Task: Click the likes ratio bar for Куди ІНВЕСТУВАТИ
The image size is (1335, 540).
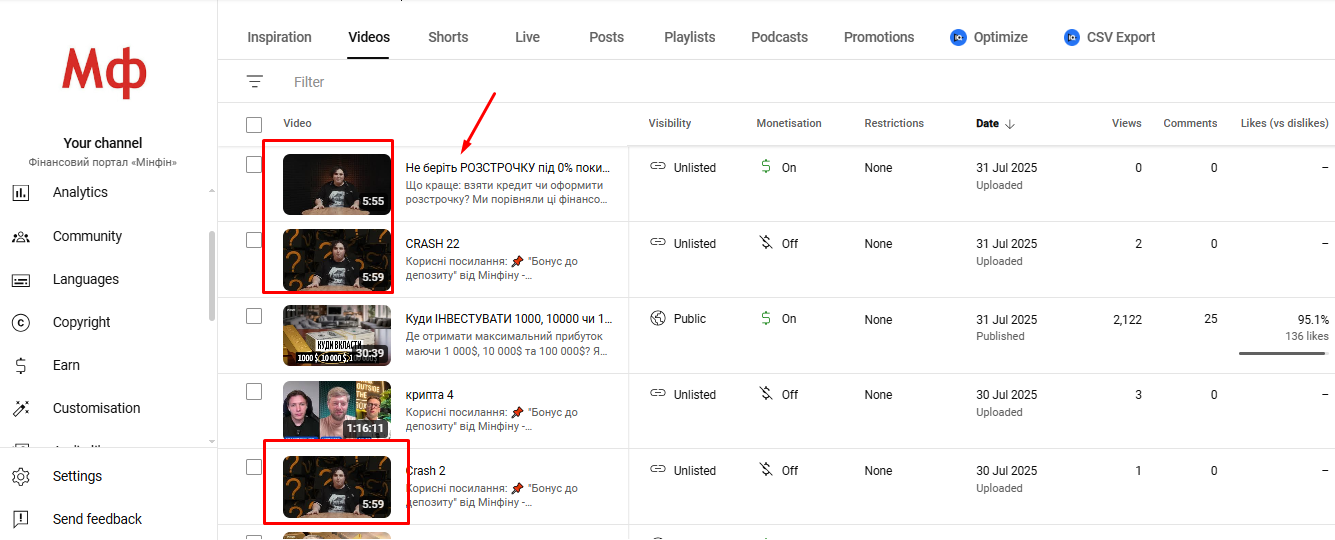Action: pos(1283,353)
